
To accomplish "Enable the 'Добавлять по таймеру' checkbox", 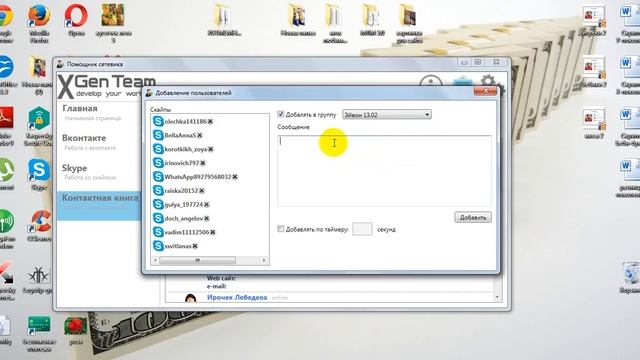I will click(280, 229).
